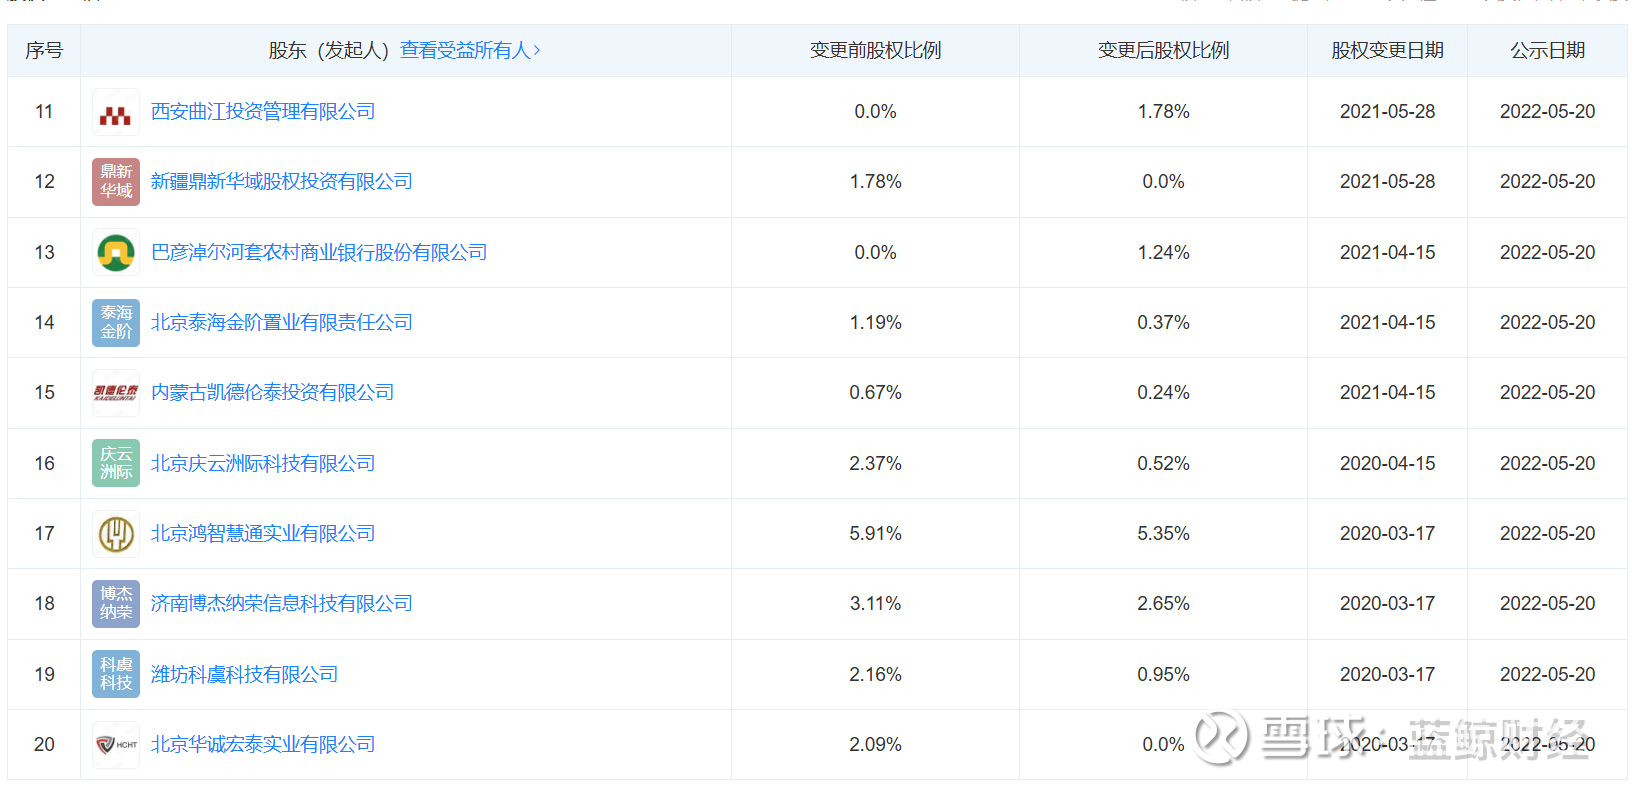Click the 科虞科技 company logo icon
Viewport: 1637px width, 789px height.
tap(115, 674)
